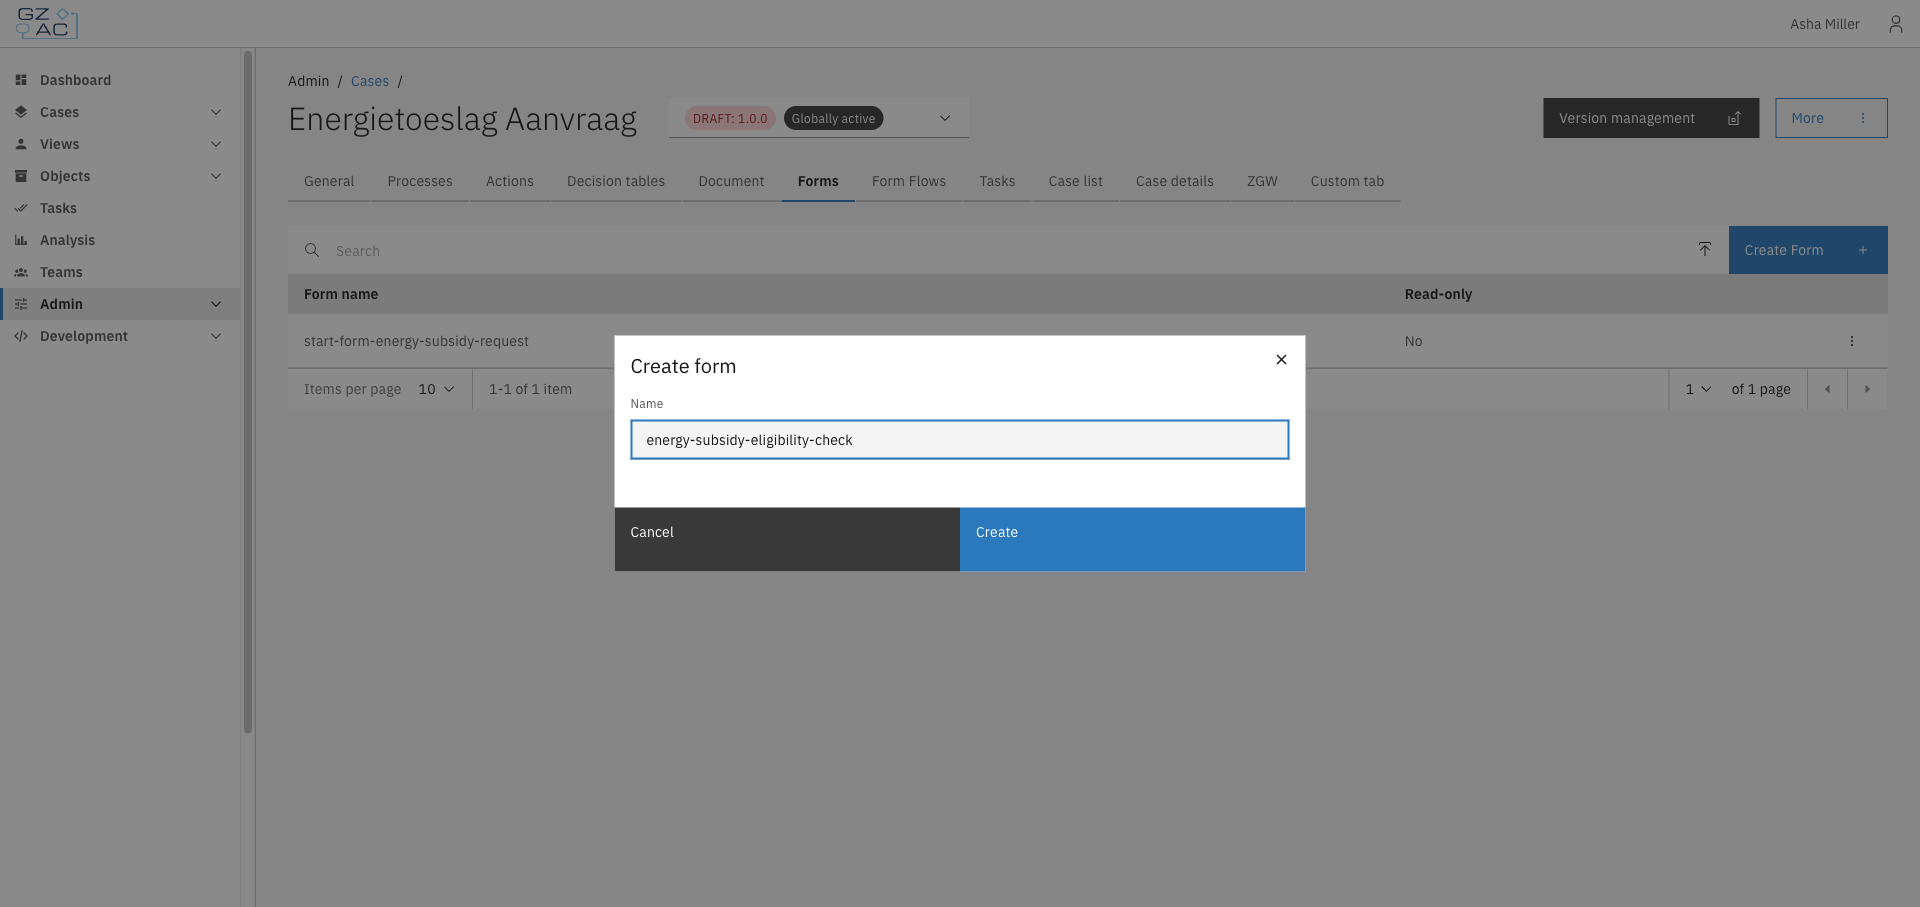Select the Forms tab
1920x907 pixels.
818,181
